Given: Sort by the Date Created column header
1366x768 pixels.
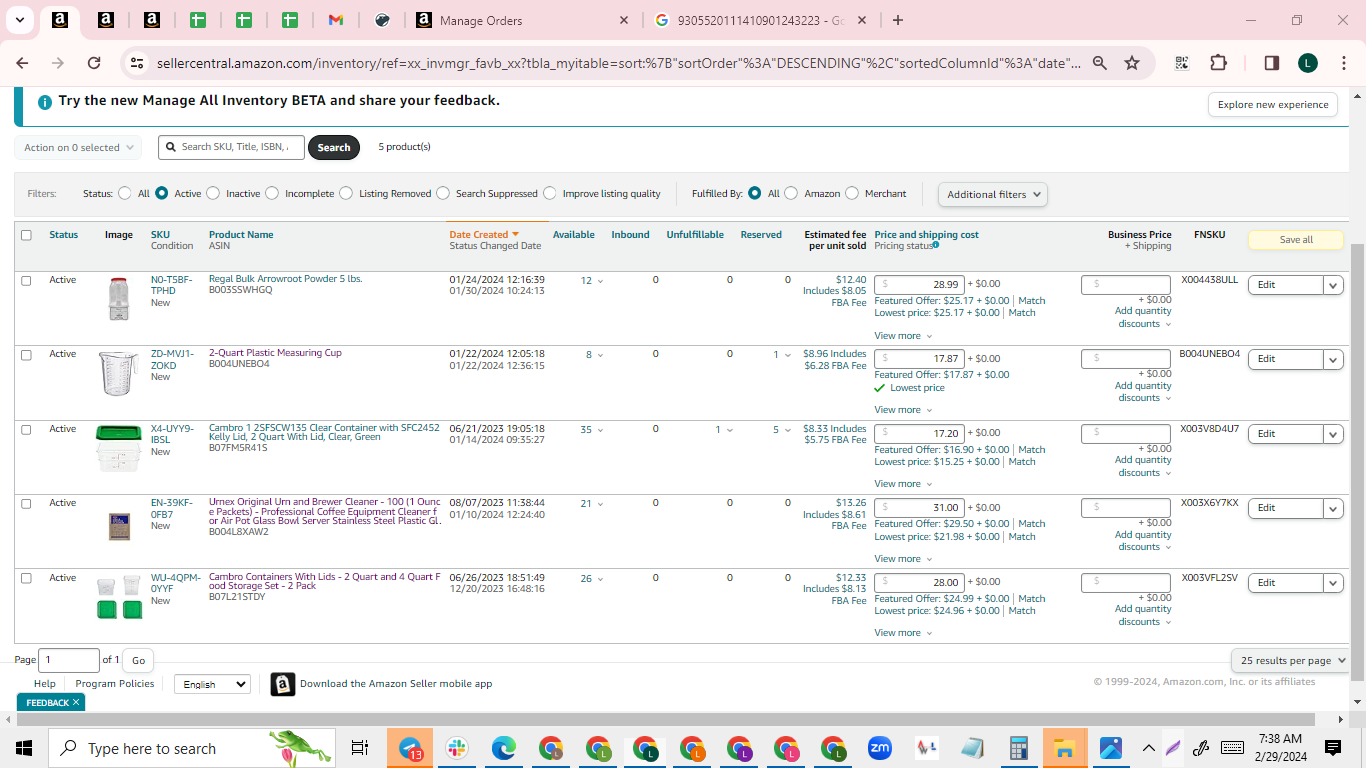Looking at the screenshot, I should pyautogui.click(x=484, y=235).
